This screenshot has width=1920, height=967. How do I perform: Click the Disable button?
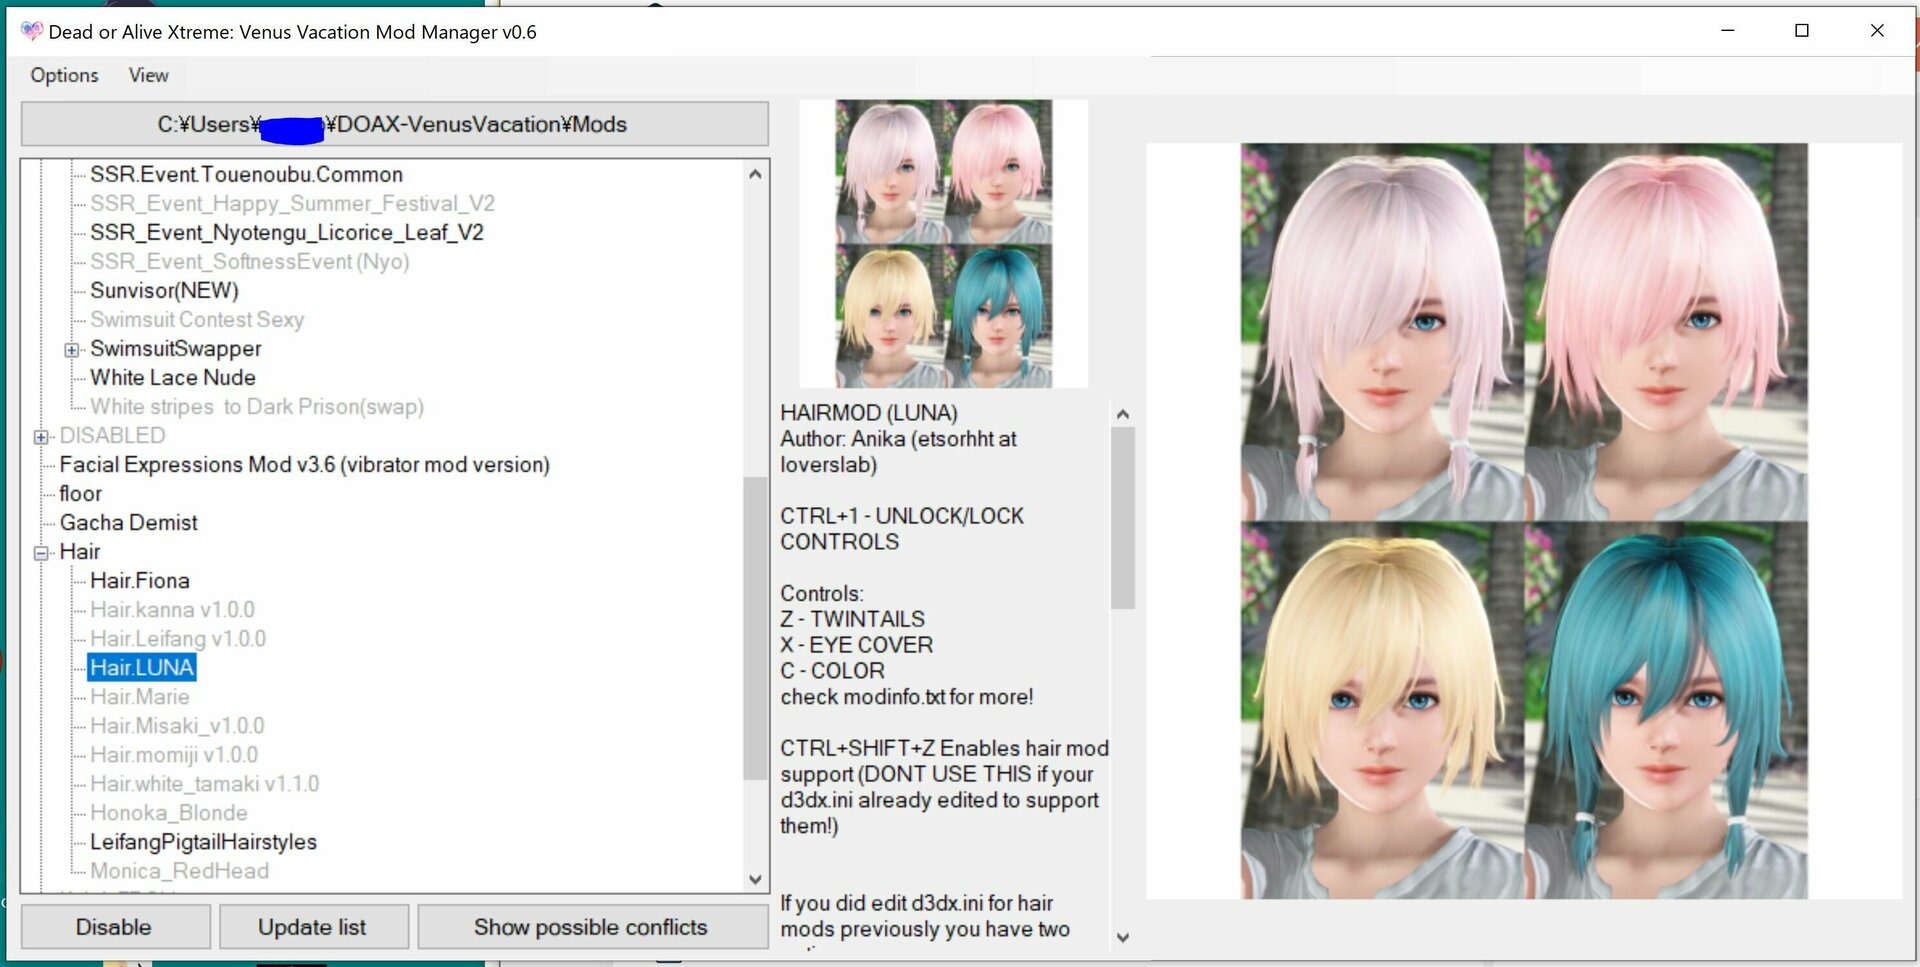(115, 927)
